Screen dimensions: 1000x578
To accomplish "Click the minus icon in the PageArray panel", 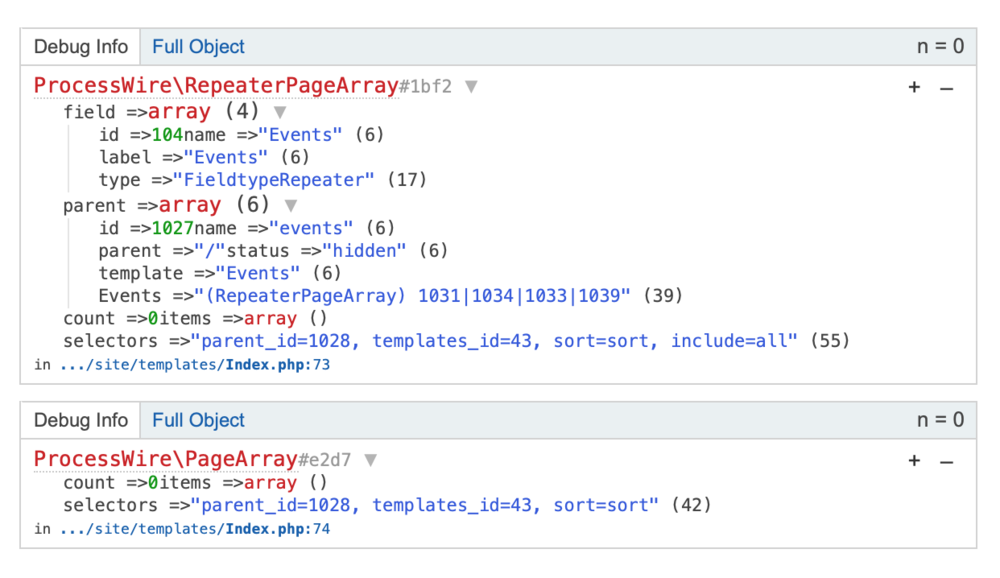I will [946, 461].
